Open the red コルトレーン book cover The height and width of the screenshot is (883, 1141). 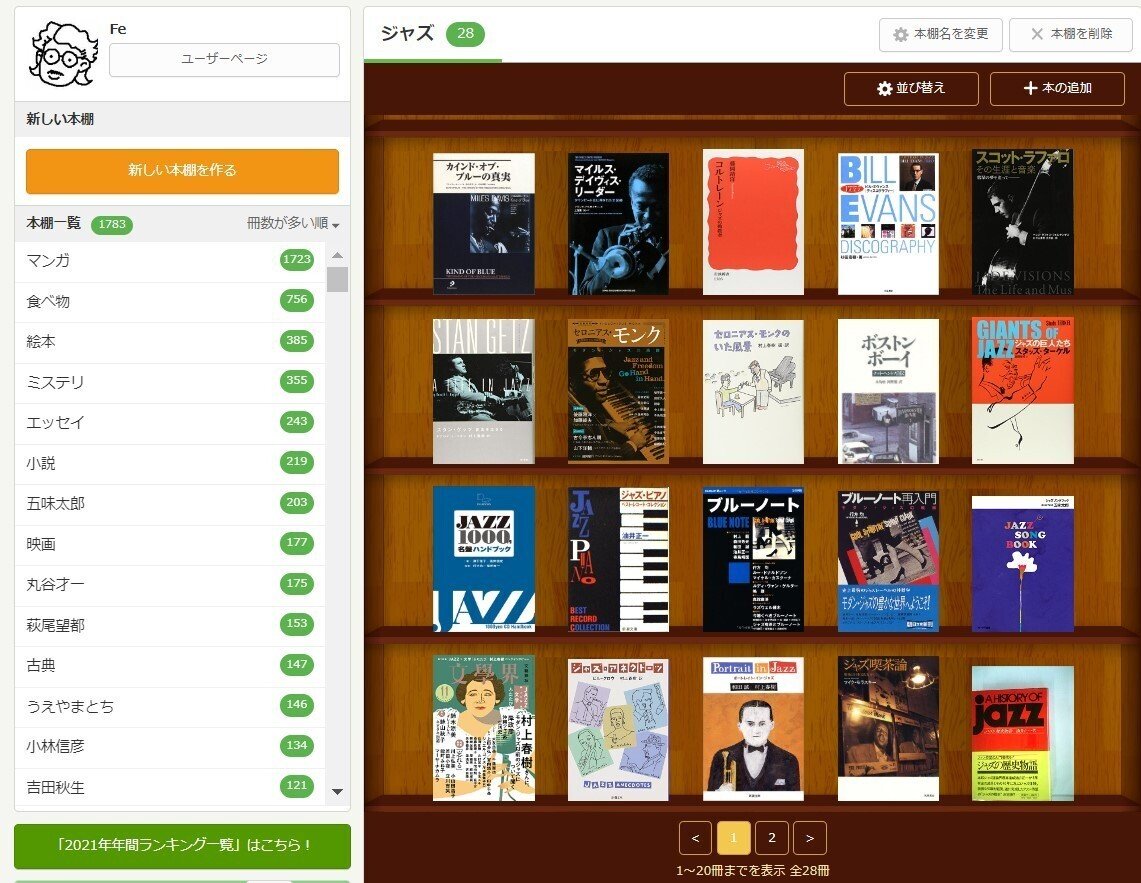[x=753, y=221]
